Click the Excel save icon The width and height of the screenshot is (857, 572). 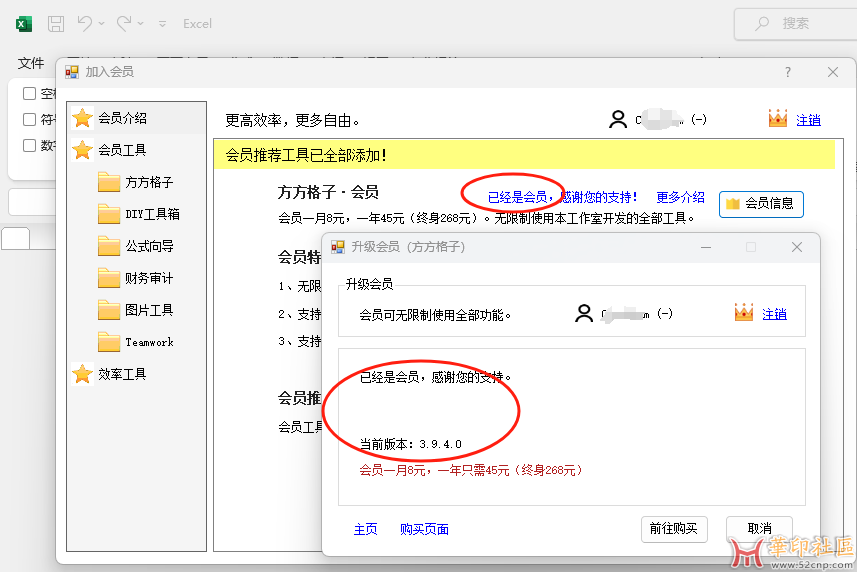tap(56, 23)
